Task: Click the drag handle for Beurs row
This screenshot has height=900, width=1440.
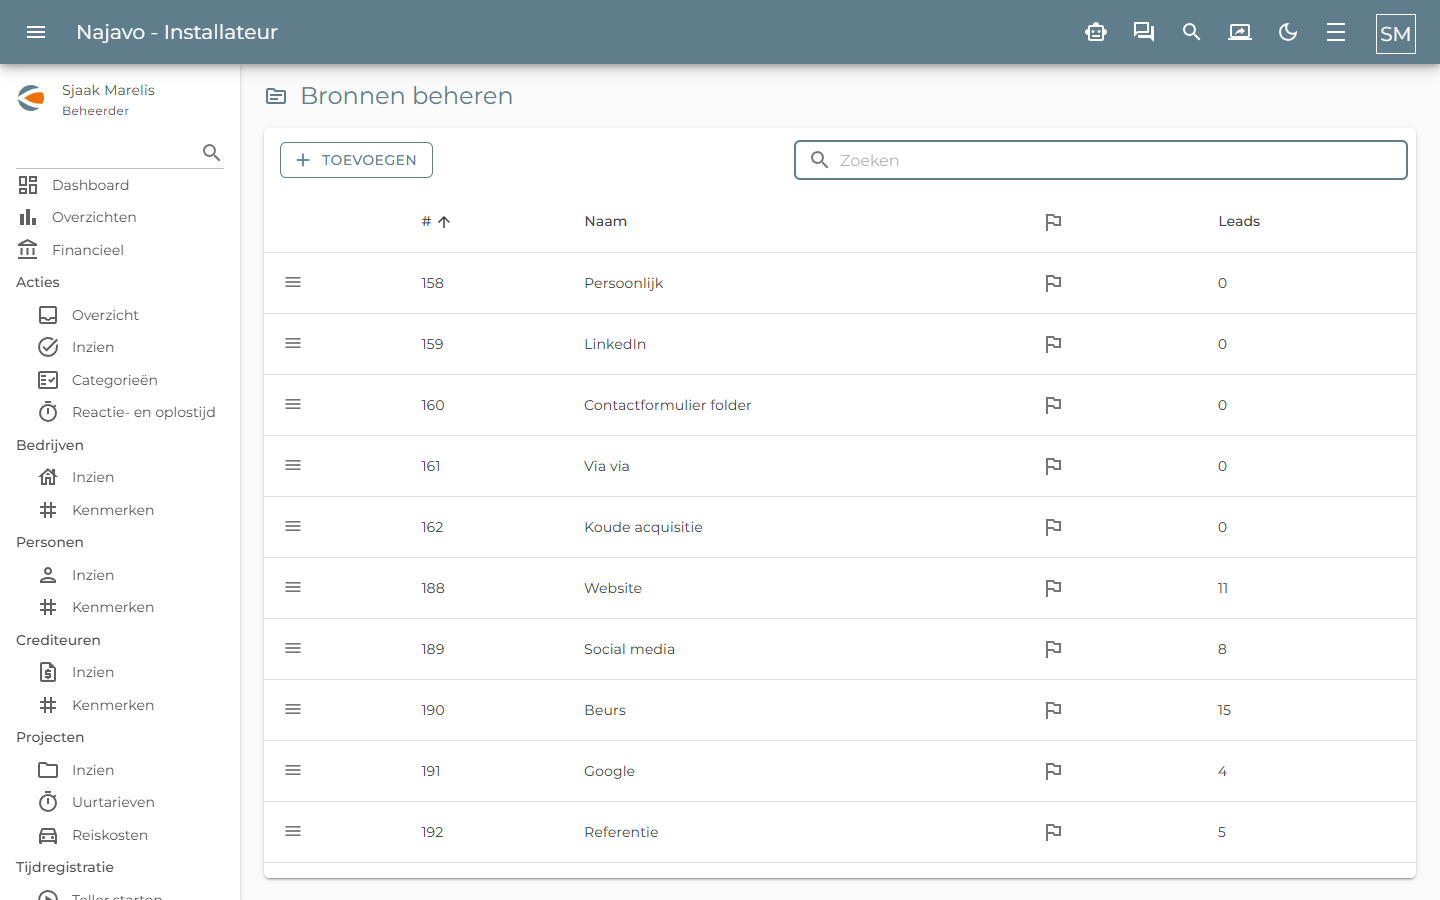Action: pyautogui.click(x=293, y=709)
